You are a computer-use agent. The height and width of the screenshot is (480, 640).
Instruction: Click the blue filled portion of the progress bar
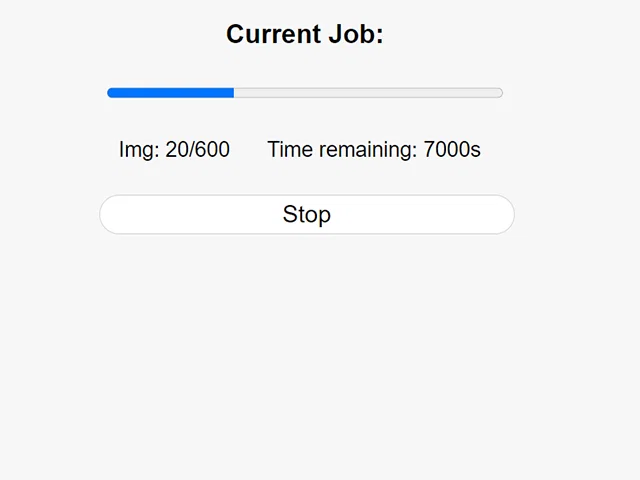pos(170,93)
